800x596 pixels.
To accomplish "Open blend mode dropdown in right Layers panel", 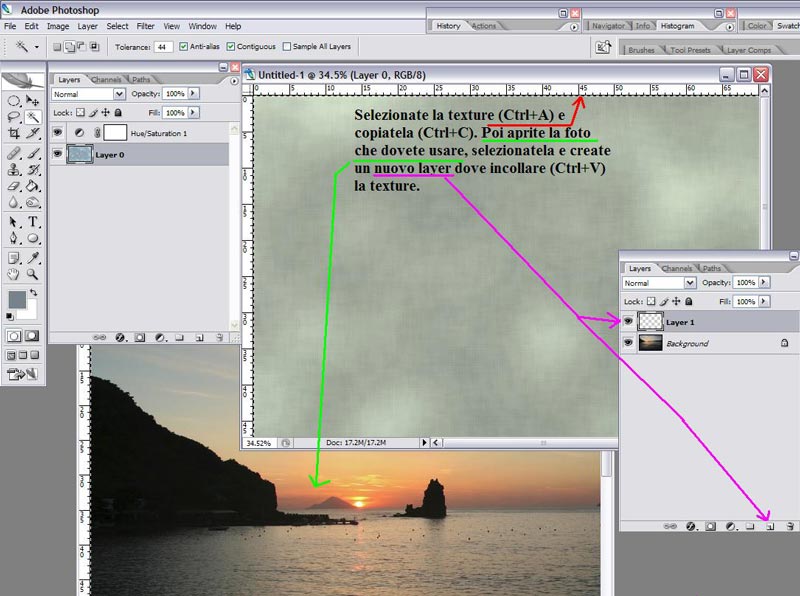I will (x=690, y=283).
